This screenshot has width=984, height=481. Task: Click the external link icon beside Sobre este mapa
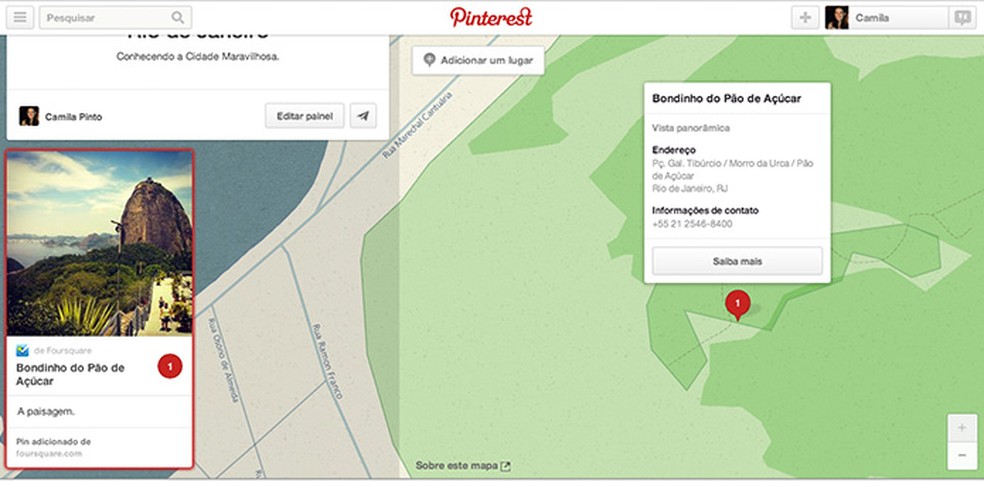coord(505,466)
